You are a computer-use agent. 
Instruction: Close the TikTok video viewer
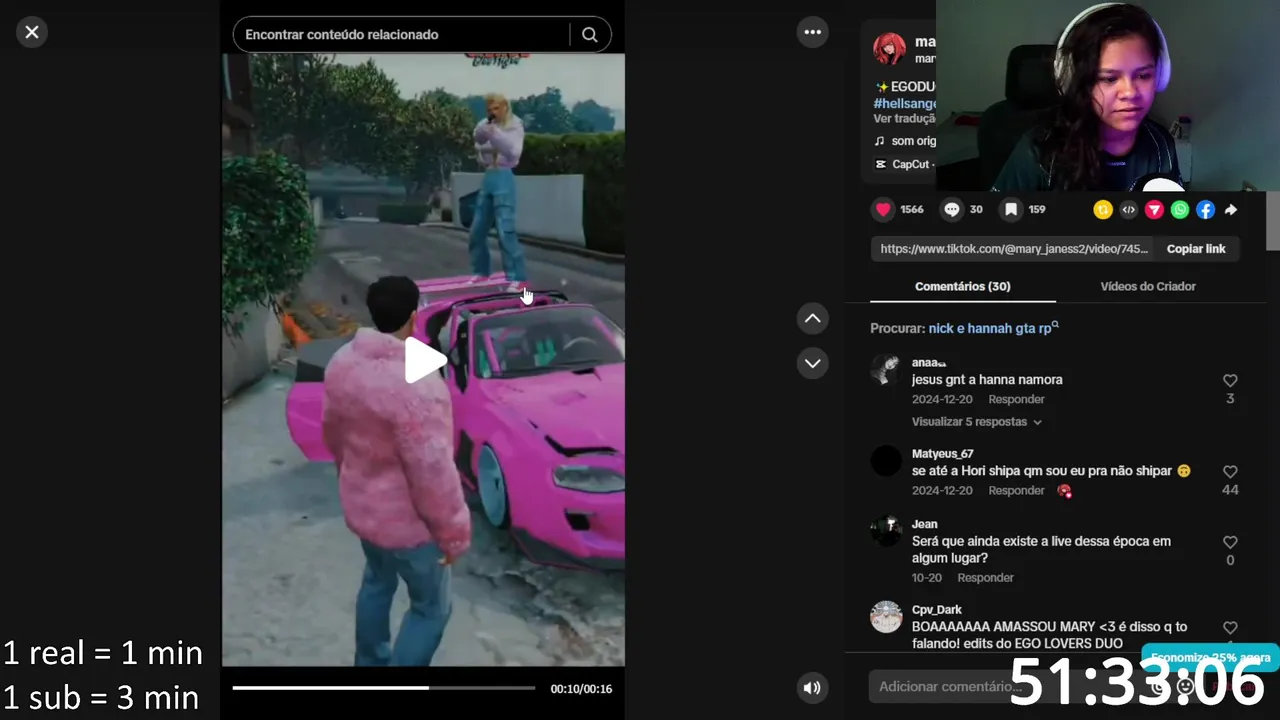pyautogui.click(x=32, y=32)
